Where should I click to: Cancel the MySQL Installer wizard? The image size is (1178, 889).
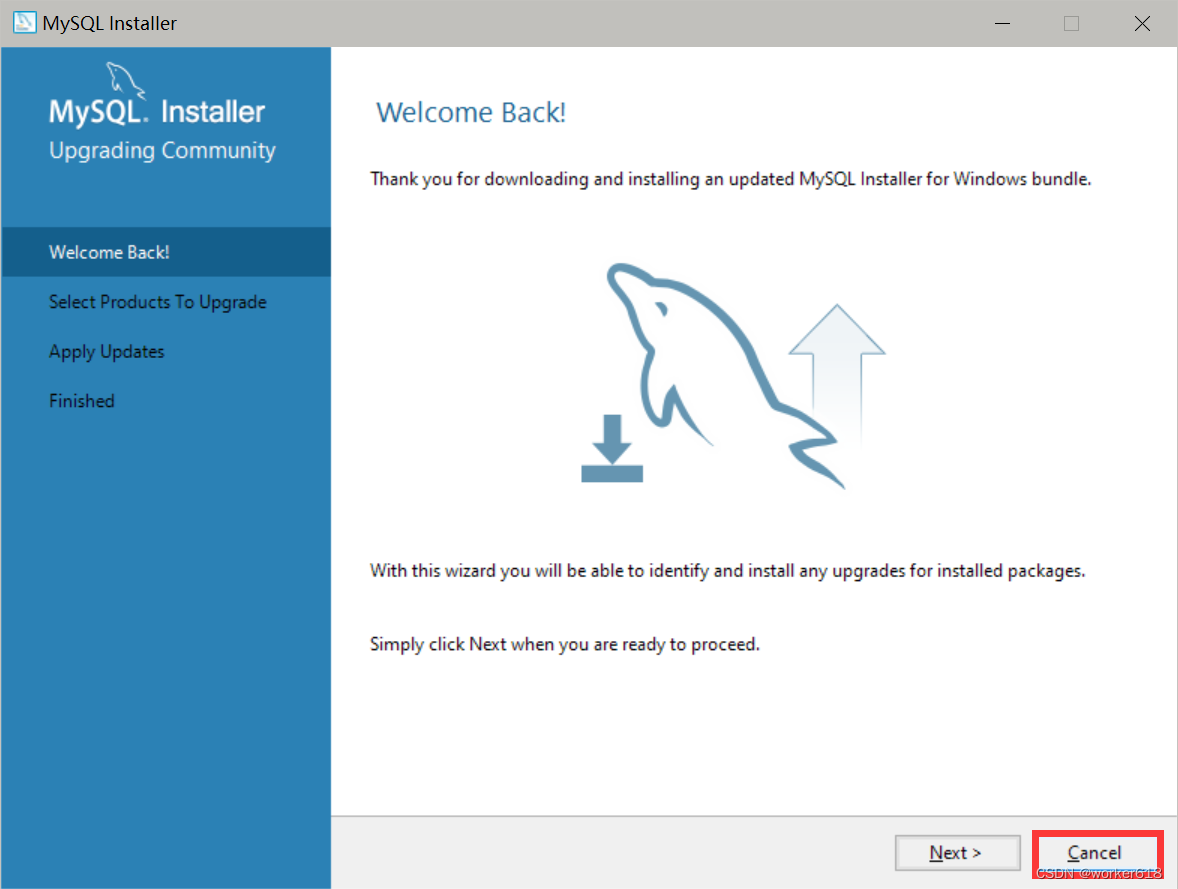click(1096, 853)
